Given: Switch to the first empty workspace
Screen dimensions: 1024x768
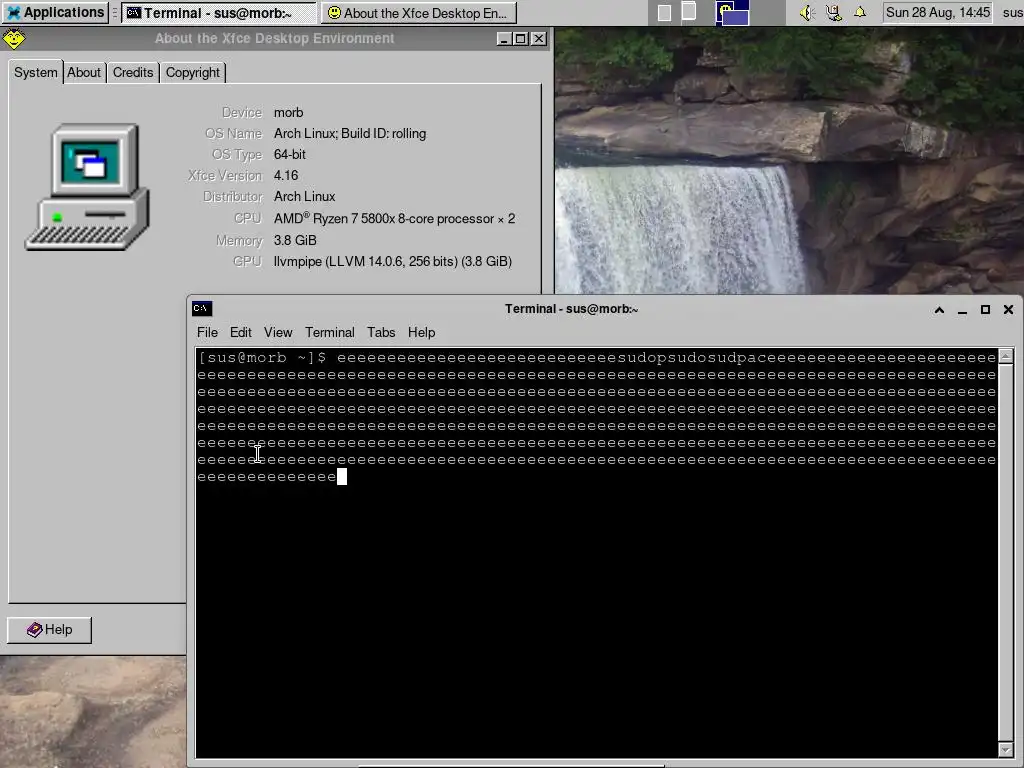Looking at the screenshot, I should [664, 13].
